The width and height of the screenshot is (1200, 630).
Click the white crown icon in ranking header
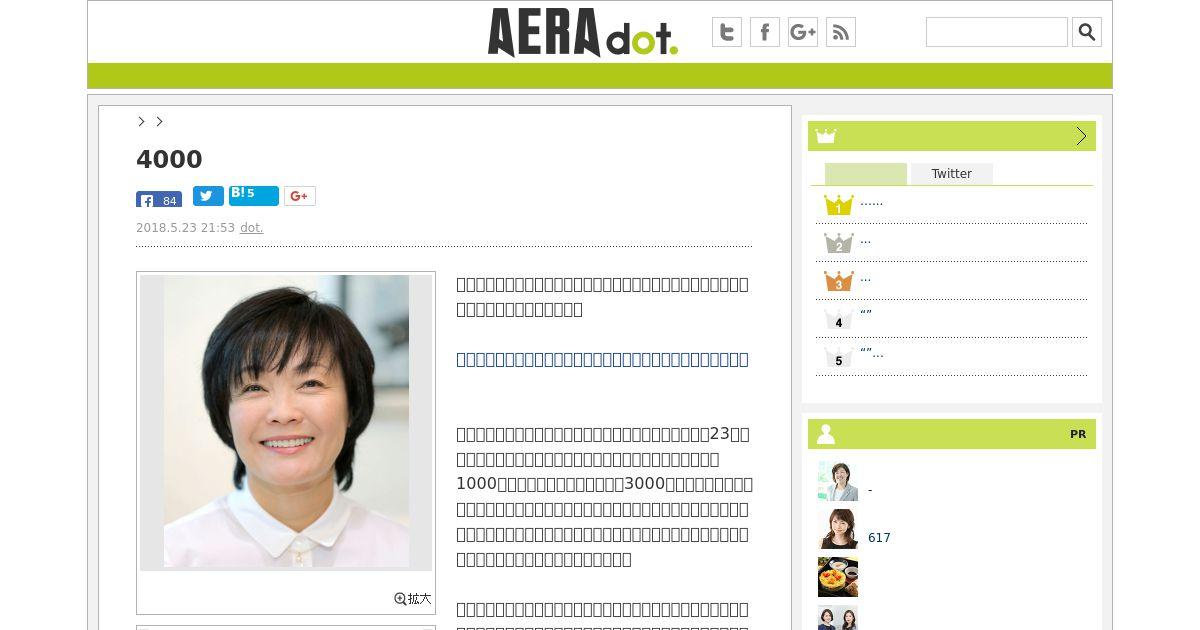[825, 136]
